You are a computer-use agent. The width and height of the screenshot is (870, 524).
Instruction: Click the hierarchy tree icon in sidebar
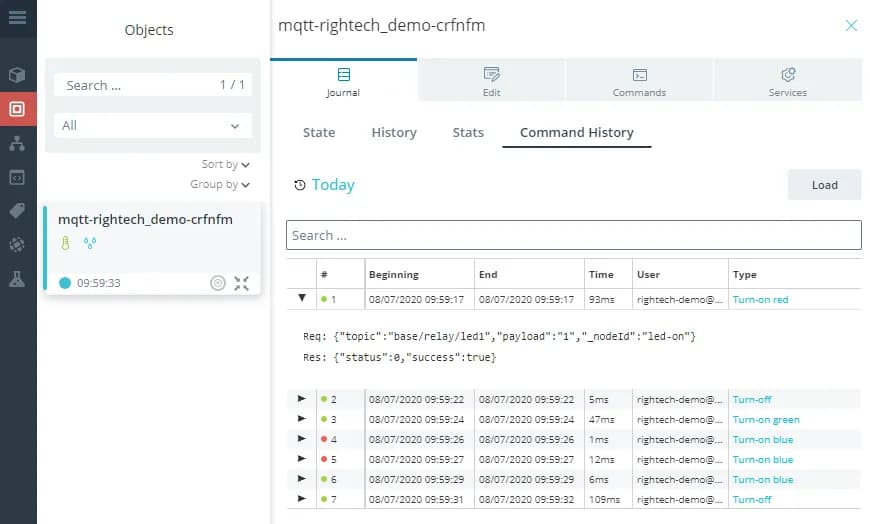click(17, 143)
